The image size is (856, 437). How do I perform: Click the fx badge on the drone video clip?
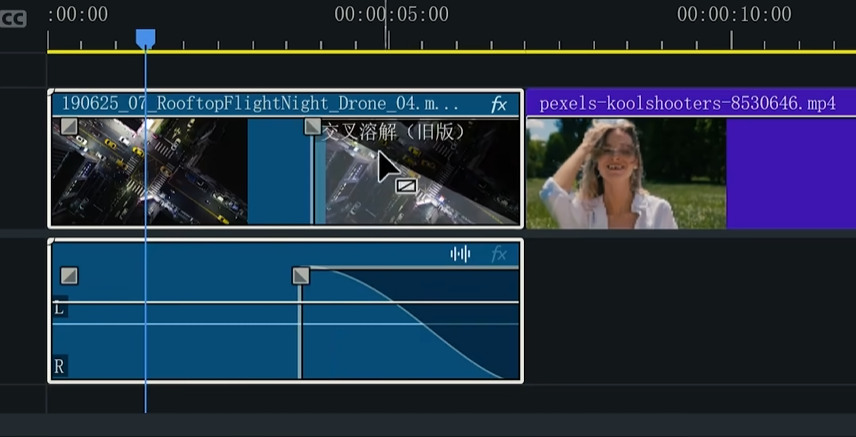tap(499, 104)
